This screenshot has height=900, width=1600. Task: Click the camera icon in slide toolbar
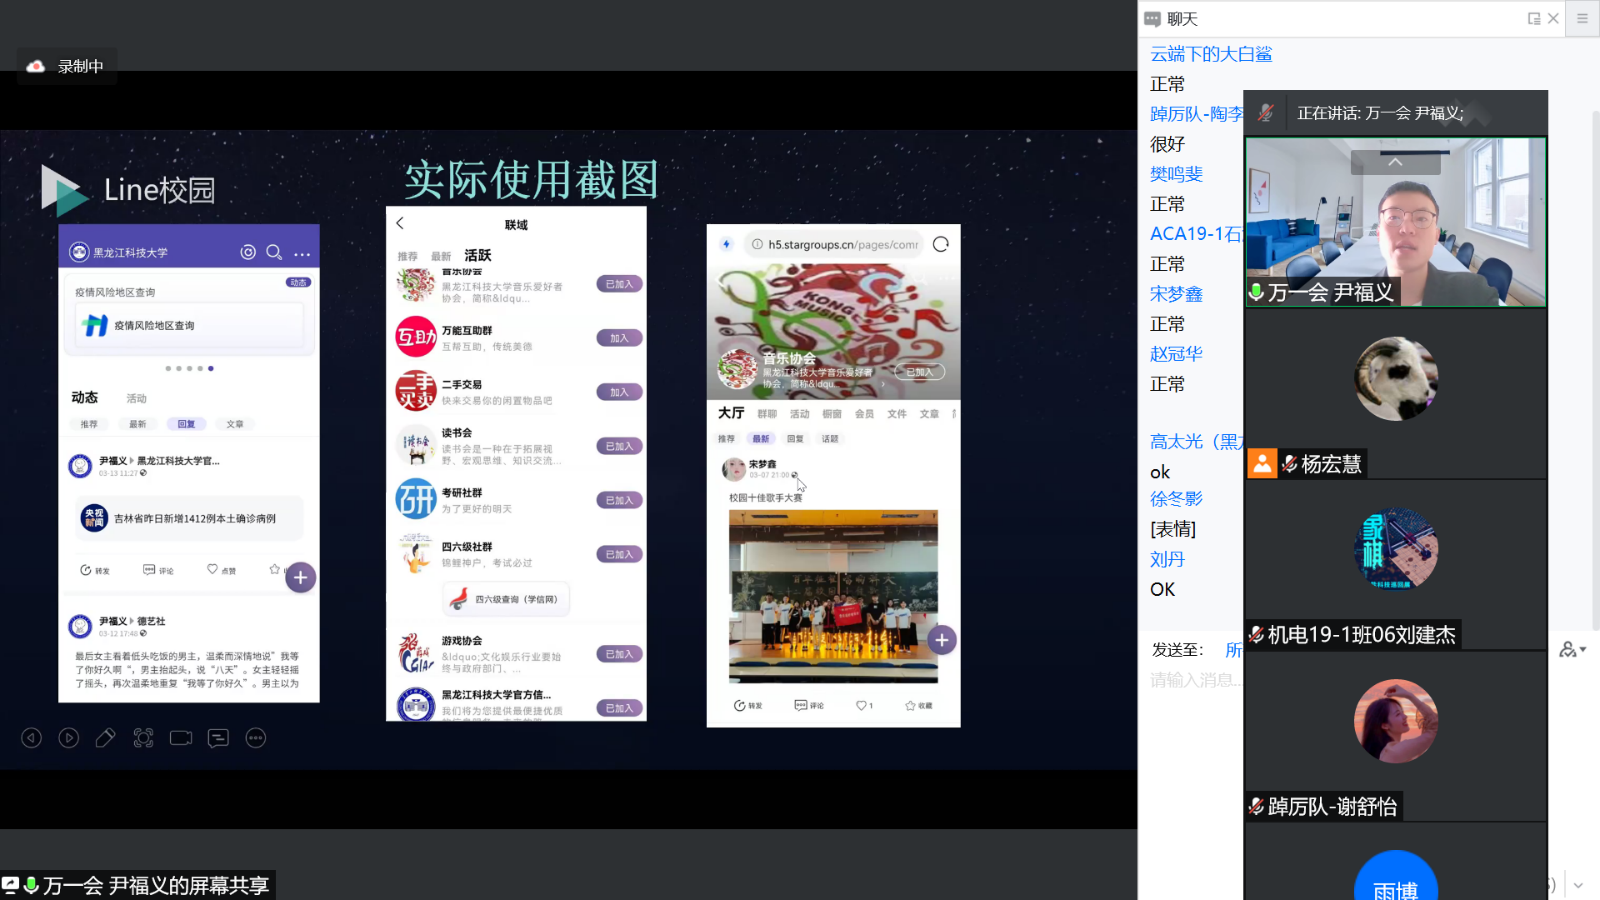point(181,738)
